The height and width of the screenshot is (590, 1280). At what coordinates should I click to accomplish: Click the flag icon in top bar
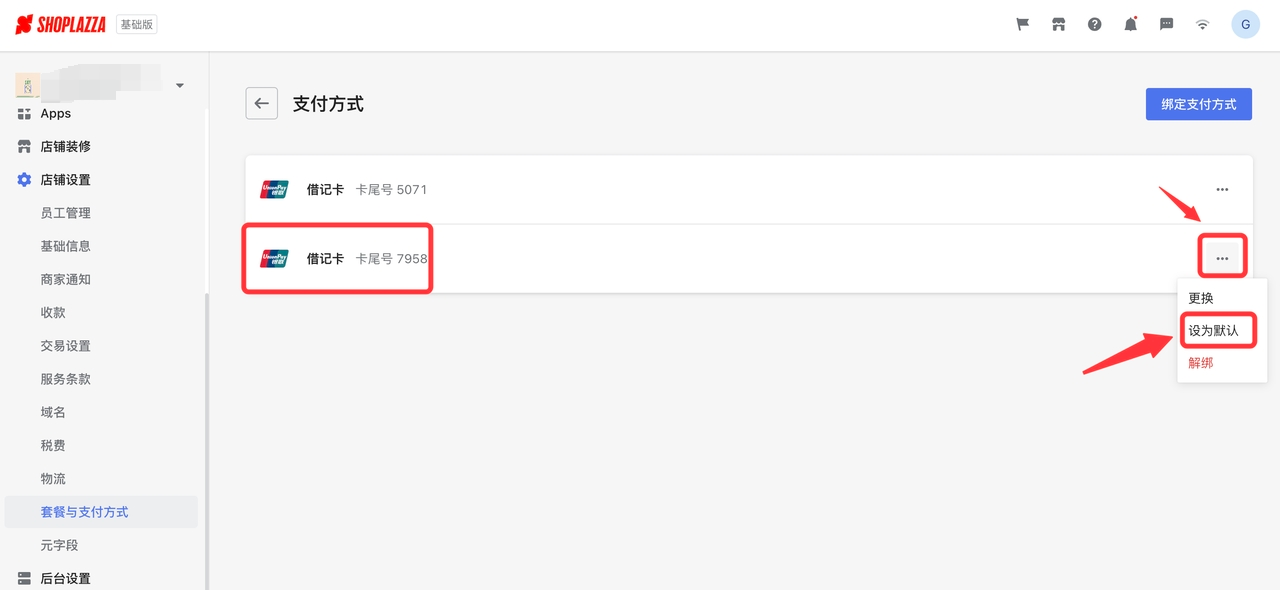tap(1023, 25)
